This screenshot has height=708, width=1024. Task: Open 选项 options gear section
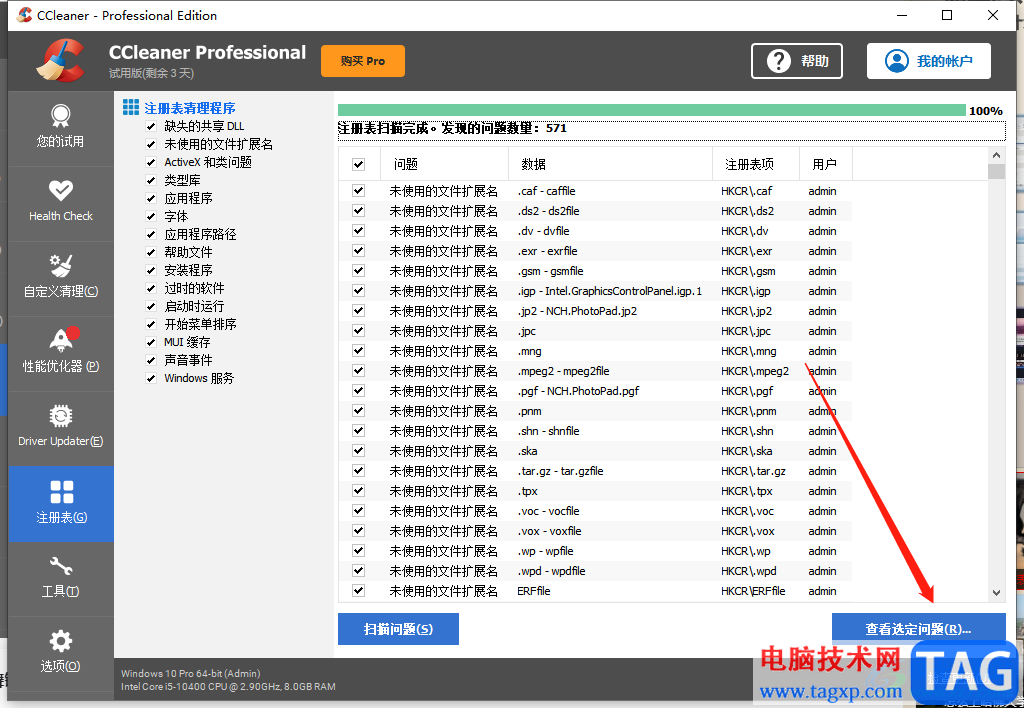pyautogui.click(x=60, y=653)
